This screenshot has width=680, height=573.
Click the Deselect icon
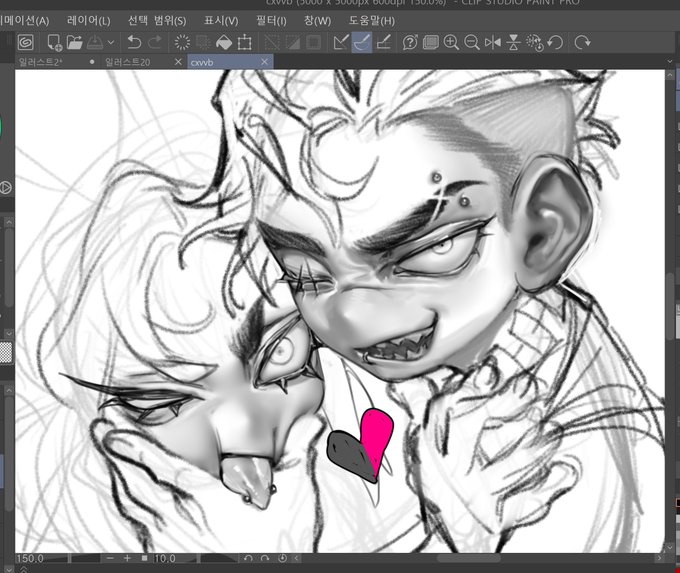[272, 43]
